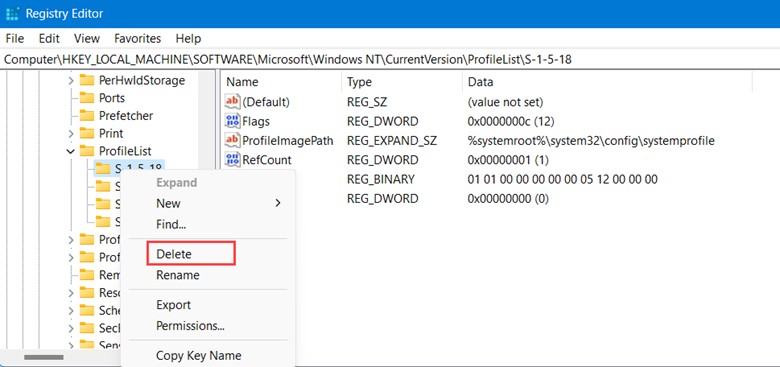Select the Flags value name
This screenshot has height=367, width=780.
click(x=256, y=121)
